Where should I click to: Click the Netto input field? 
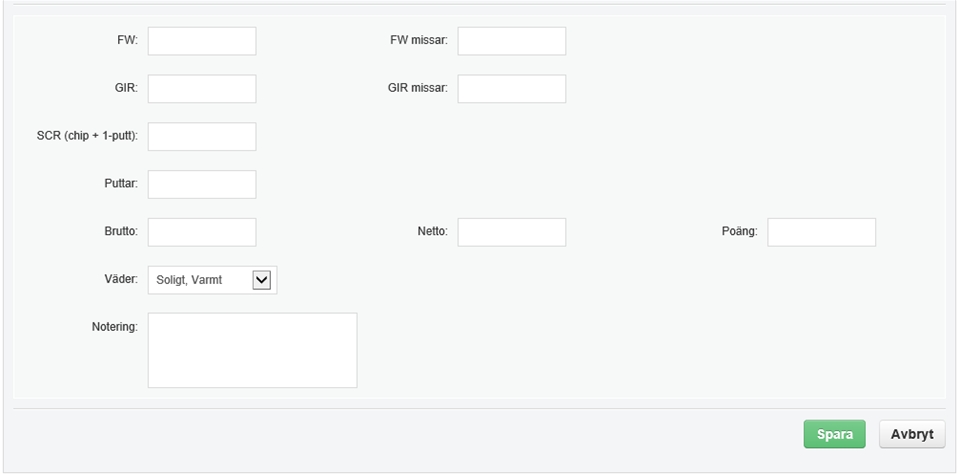coord(512,232)
